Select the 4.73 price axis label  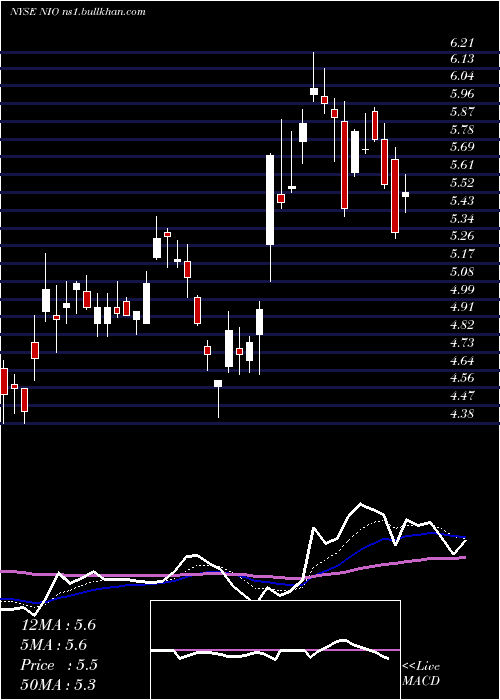[x=462, y=342]
